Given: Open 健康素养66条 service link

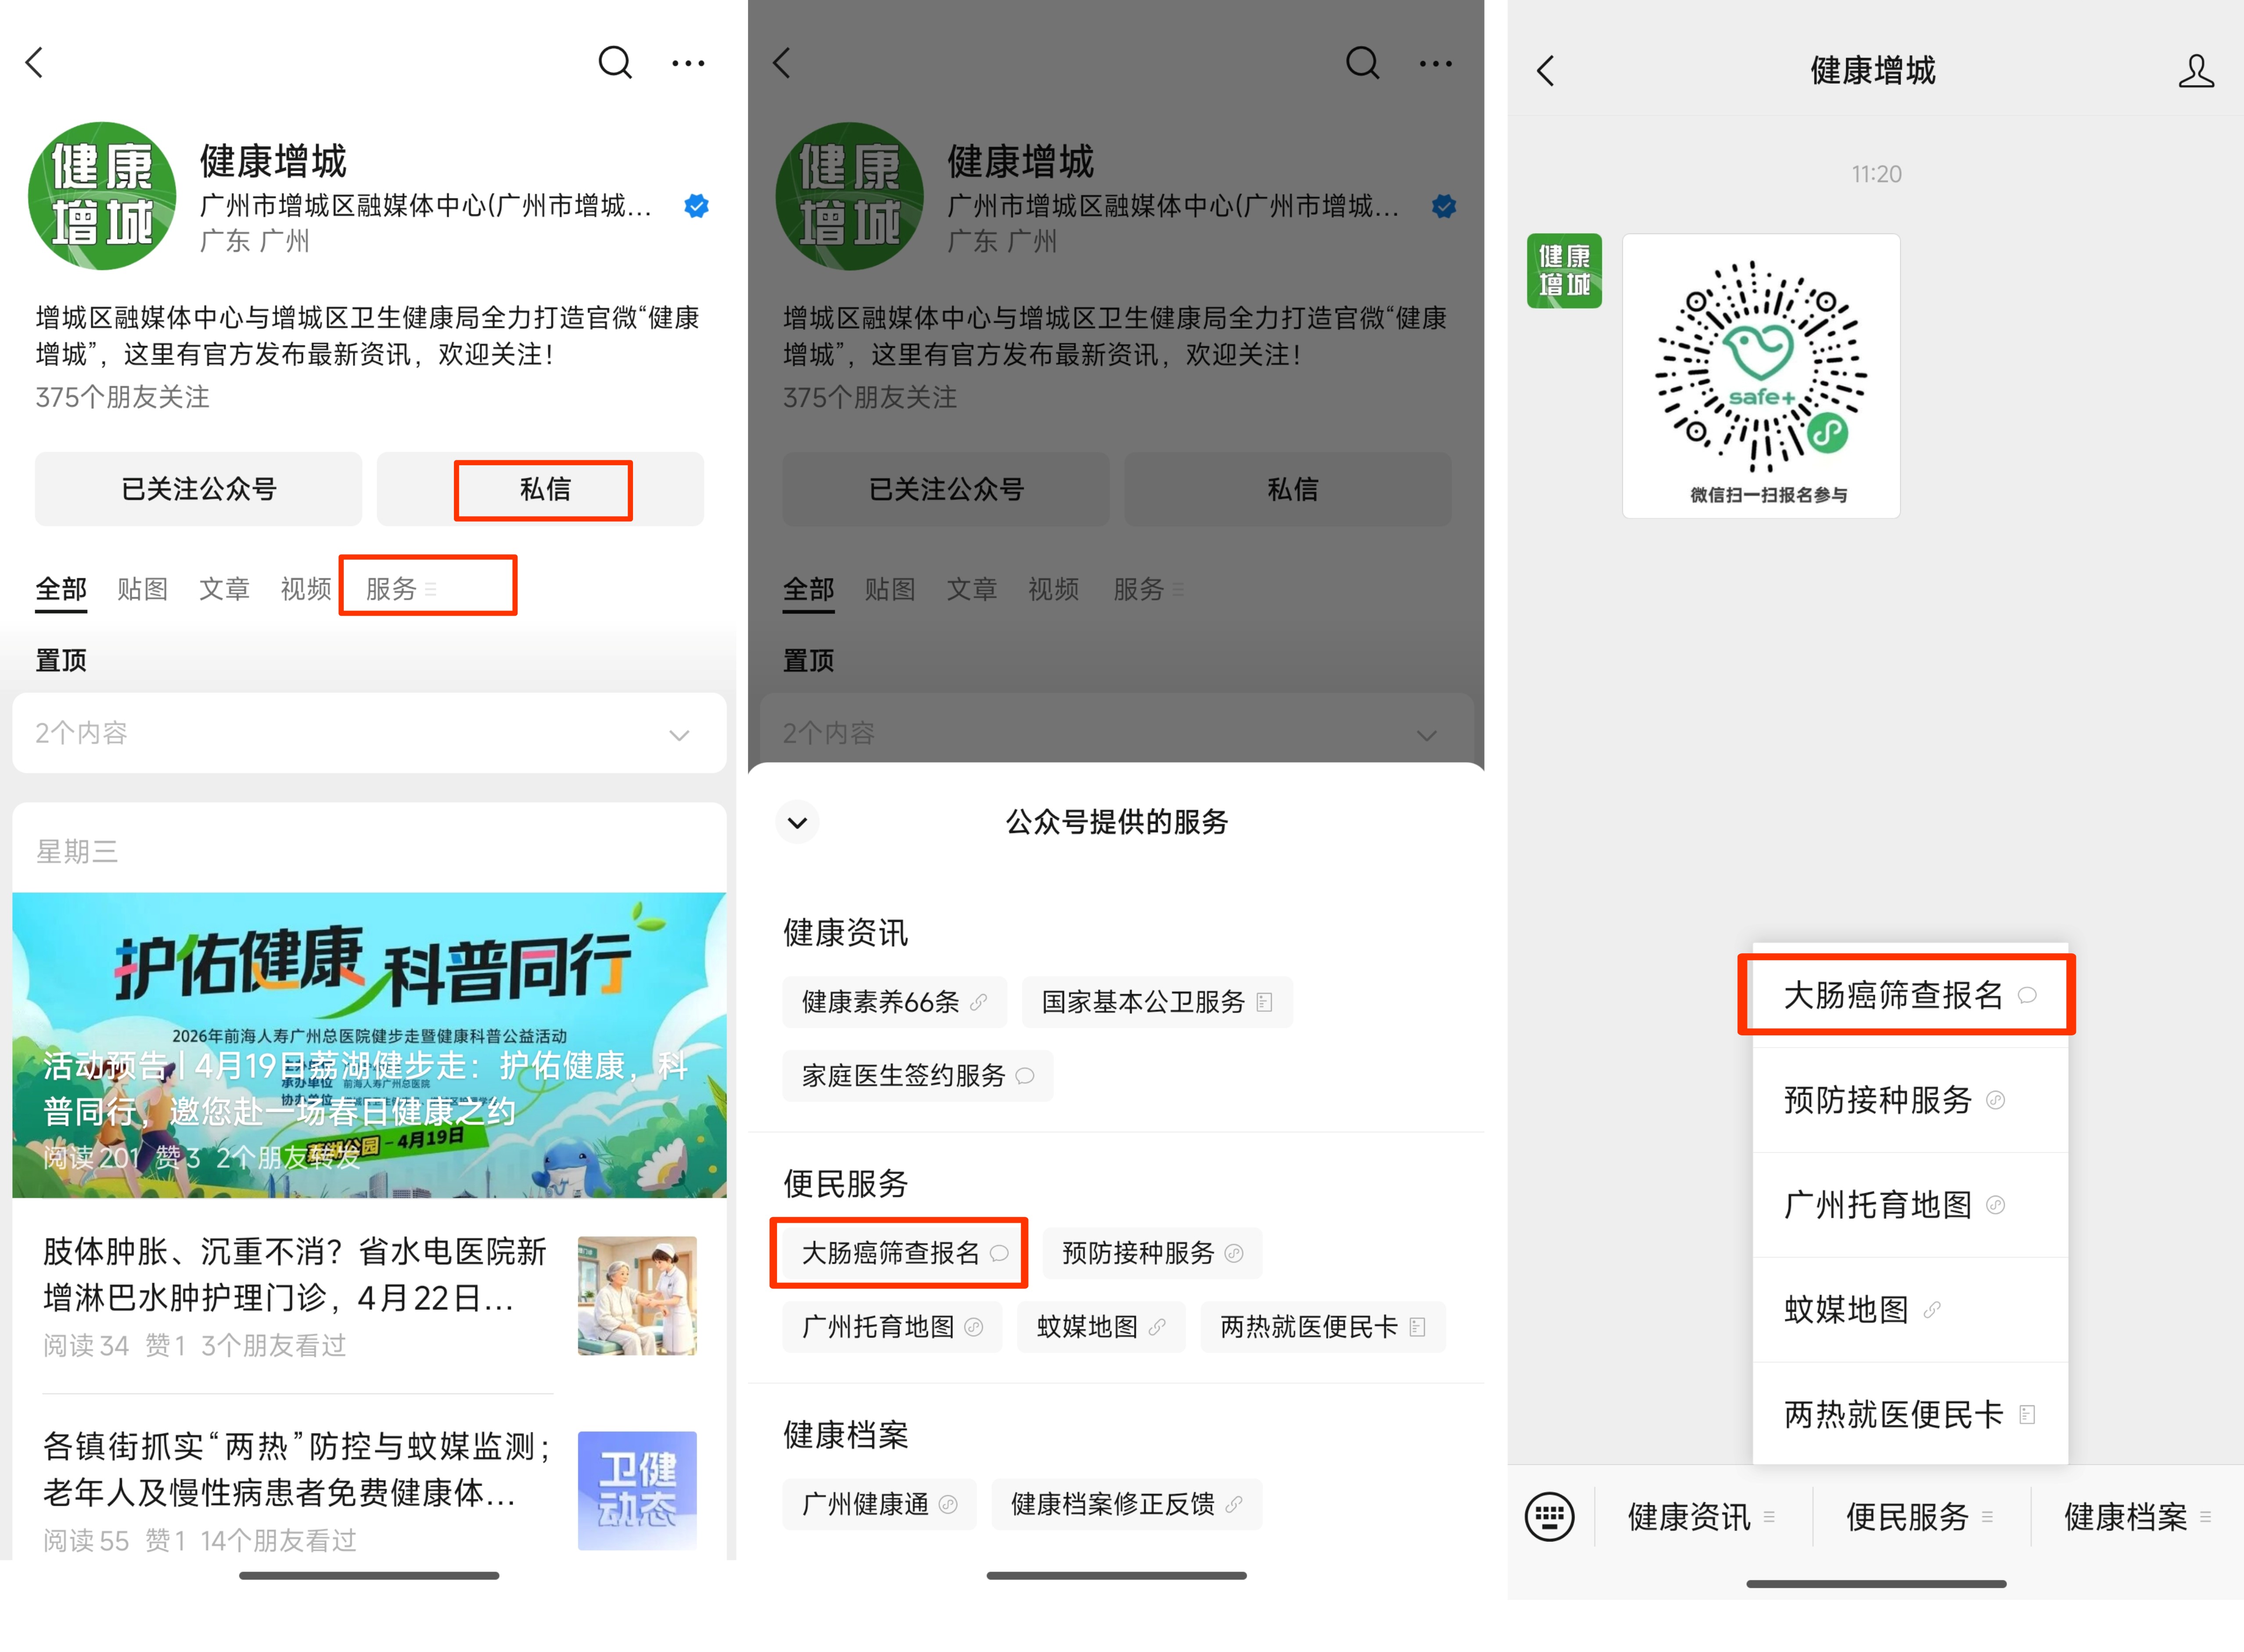Looking at the screenshot, I should pos(894,1001).
